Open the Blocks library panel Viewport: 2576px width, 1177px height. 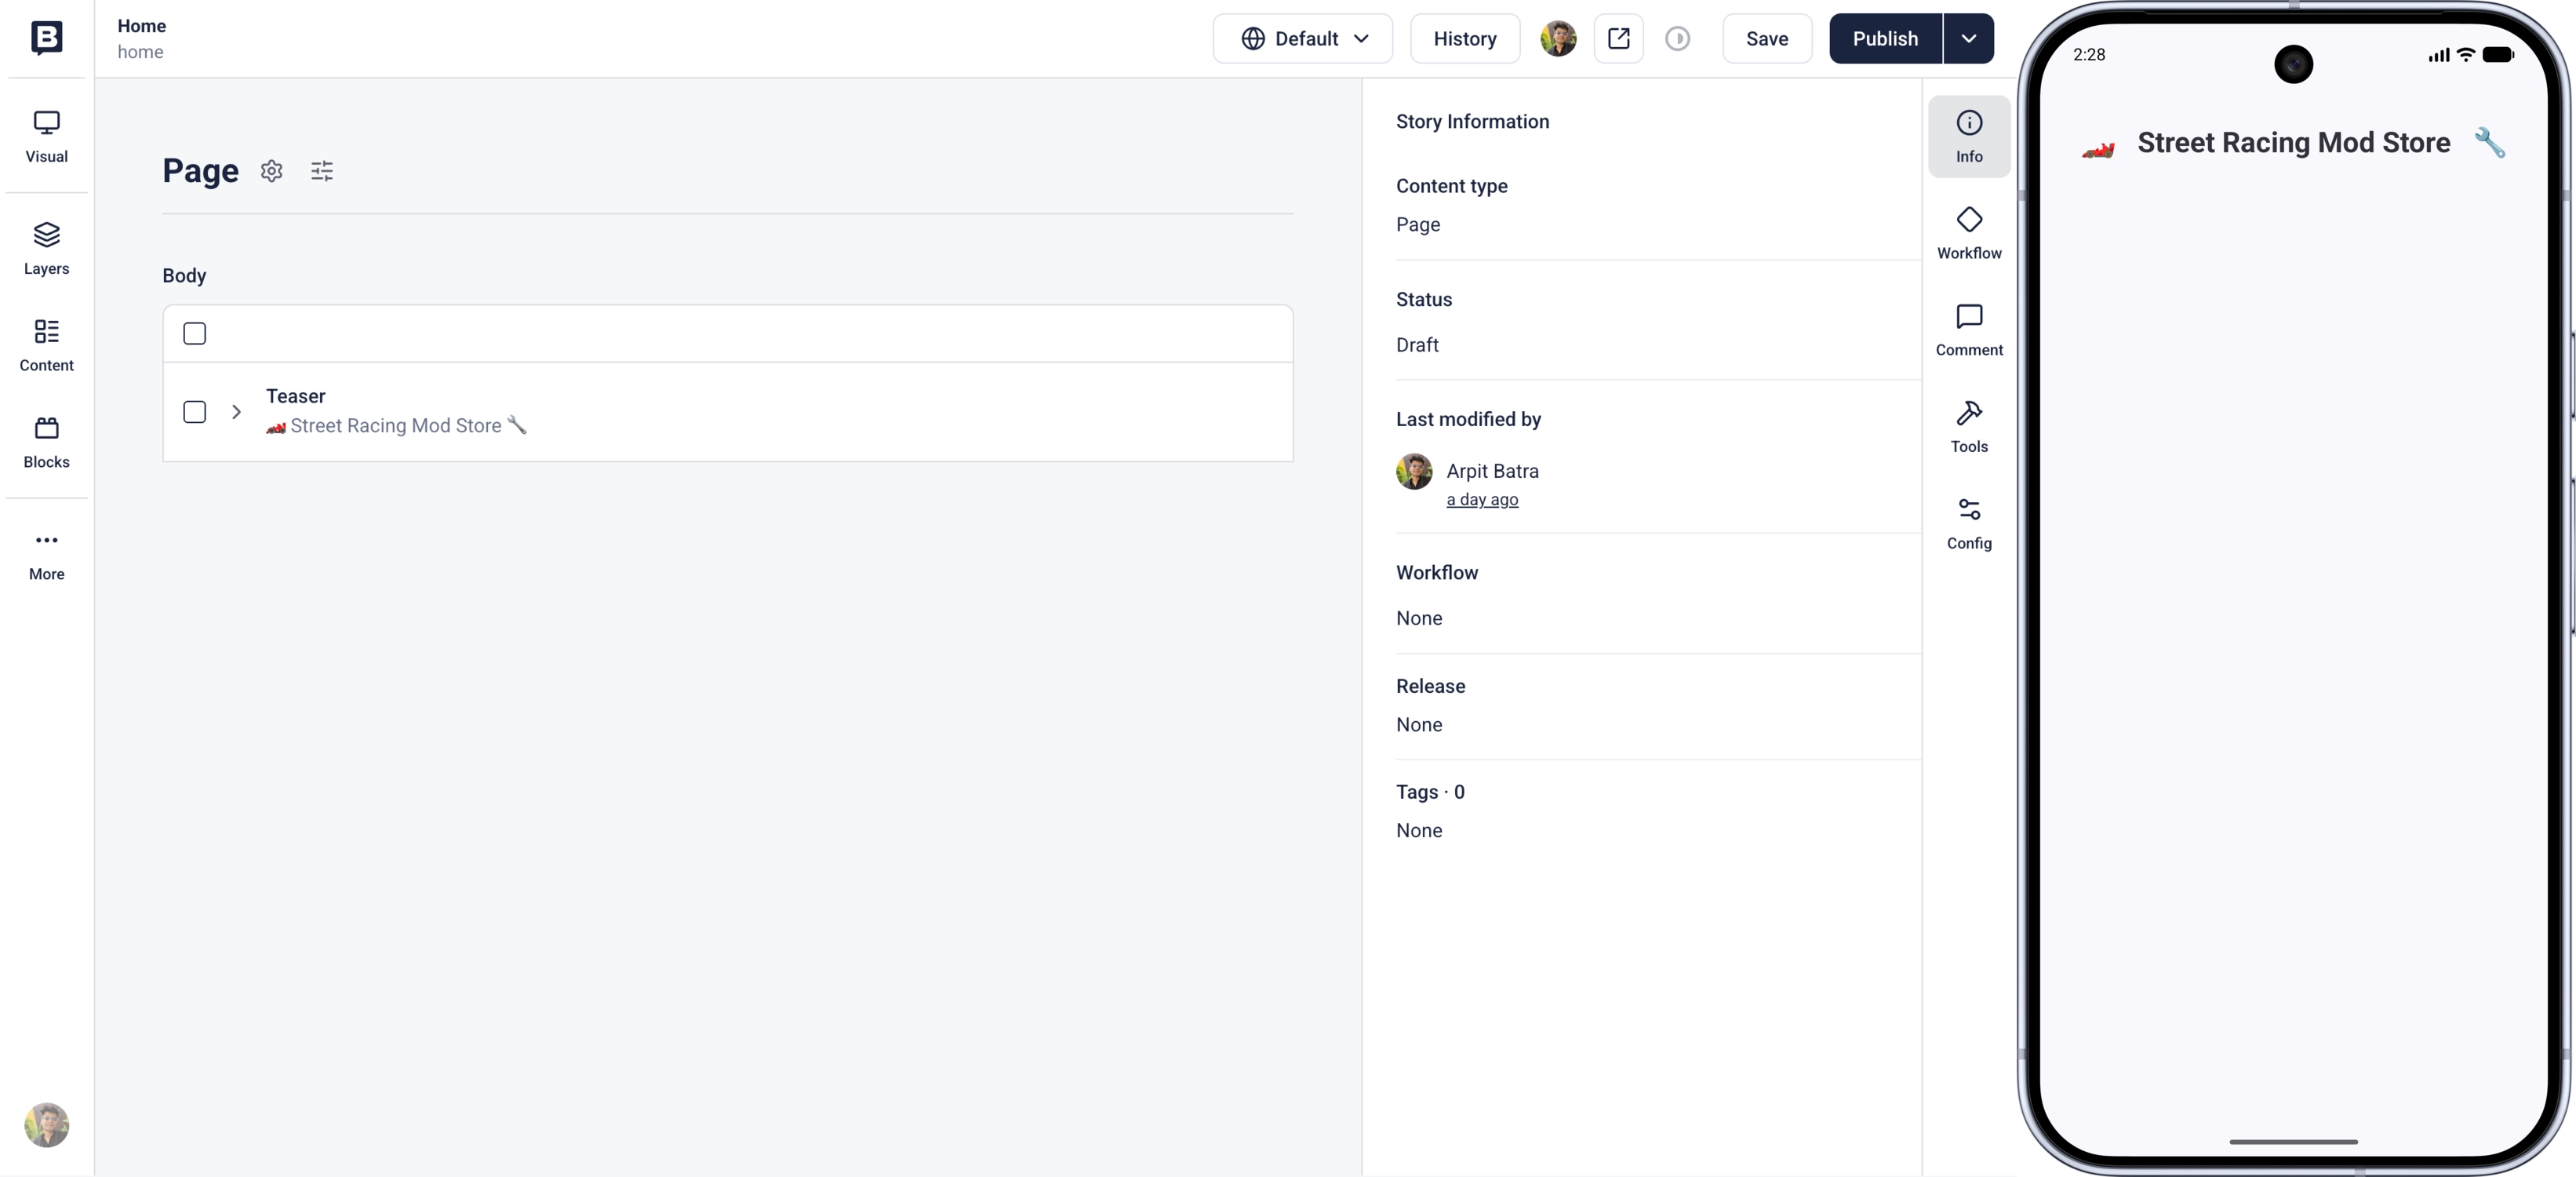pos(47,442)
